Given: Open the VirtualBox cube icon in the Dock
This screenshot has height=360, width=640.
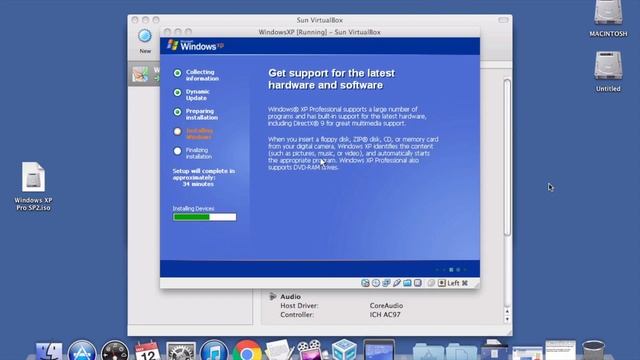Looking at the screenshot, I should tap(344, 350).
